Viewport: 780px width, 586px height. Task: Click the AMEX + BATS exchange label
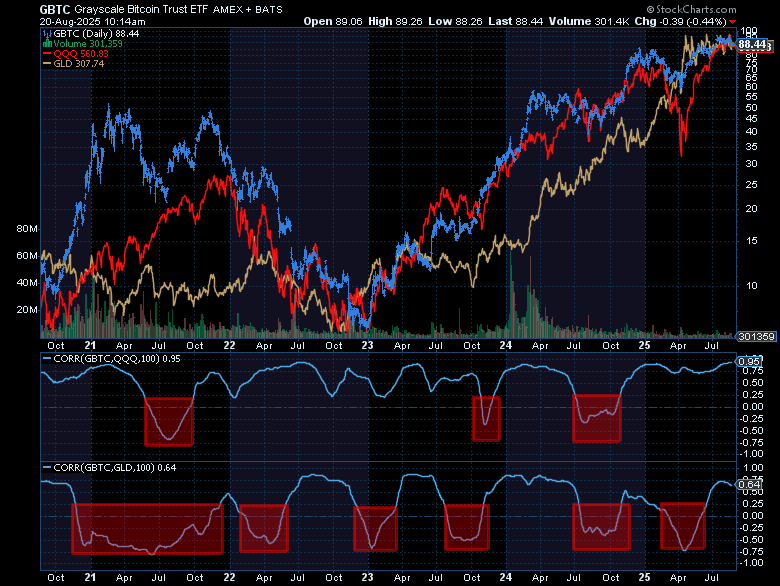pos(248,9)
